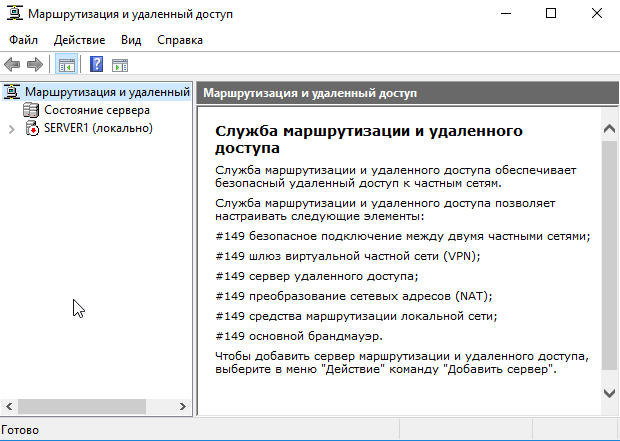Select SERVER1 (локально) in the tree

[98, 128]
